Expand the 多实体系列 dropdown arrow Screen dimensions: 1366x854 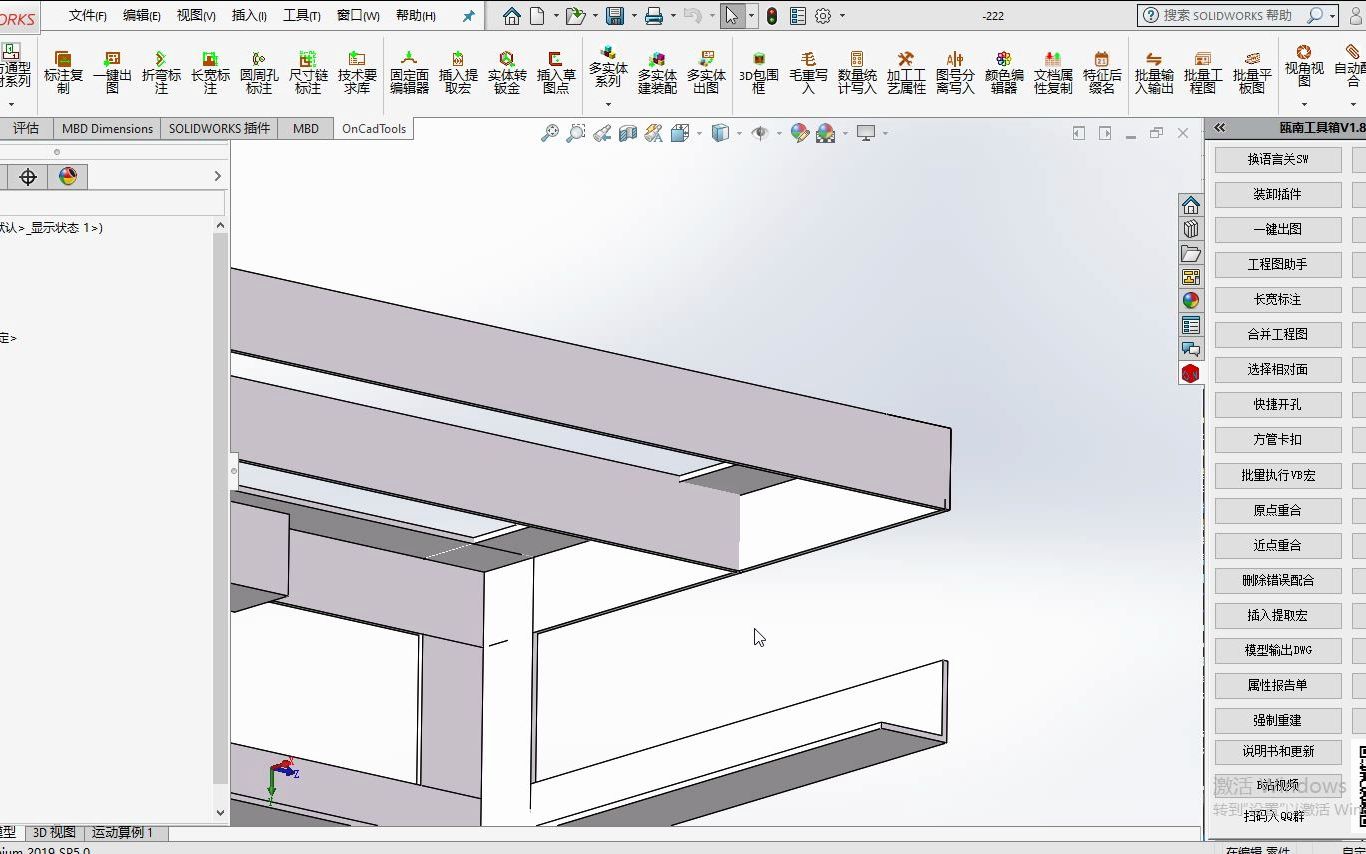608,104
